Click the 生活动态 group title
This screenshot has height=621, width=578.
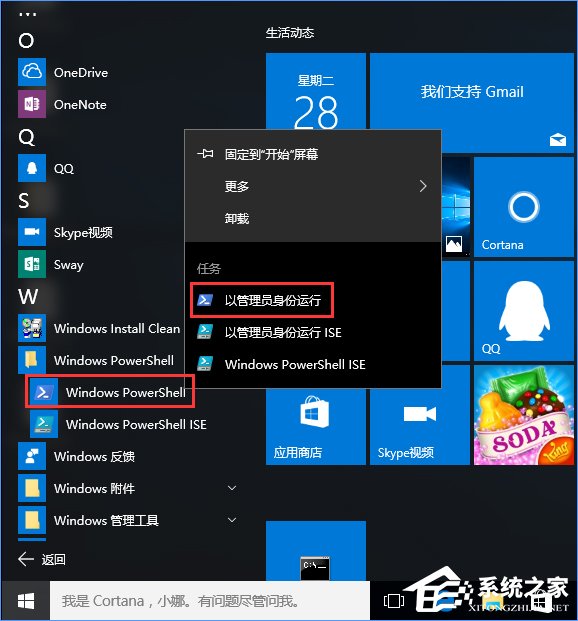coord(290,32)
